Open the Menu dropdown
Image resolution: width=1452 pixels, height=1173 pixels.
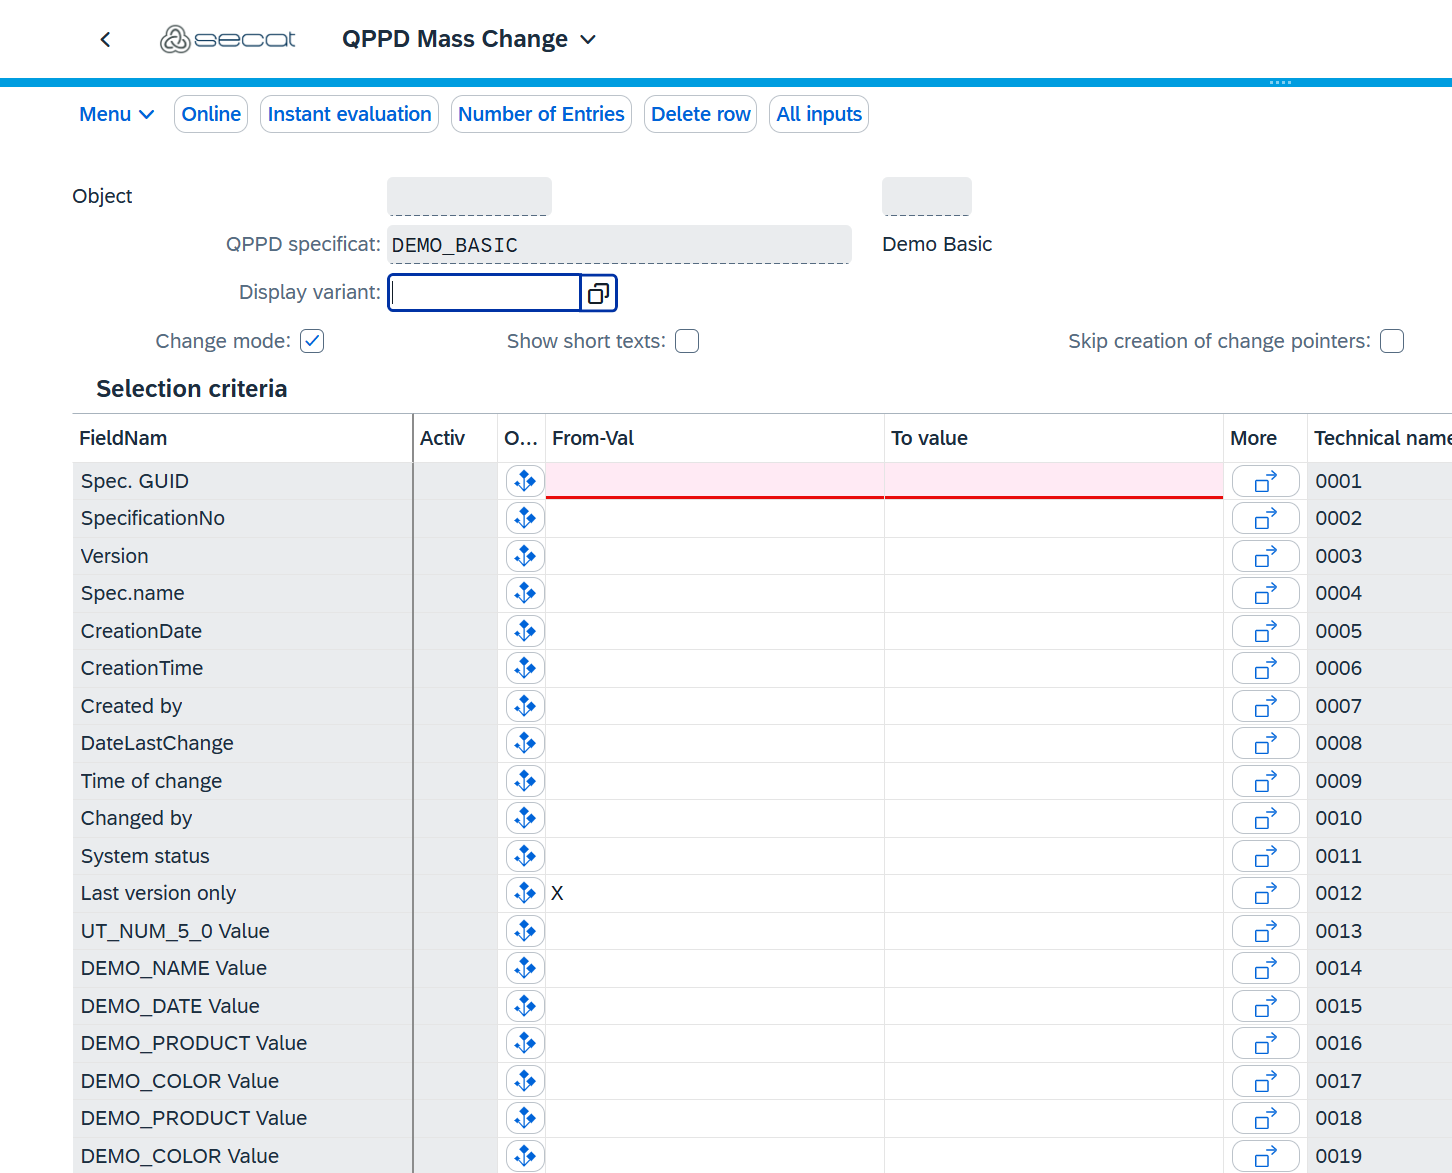pyautogui.click(x=116, y=114)
